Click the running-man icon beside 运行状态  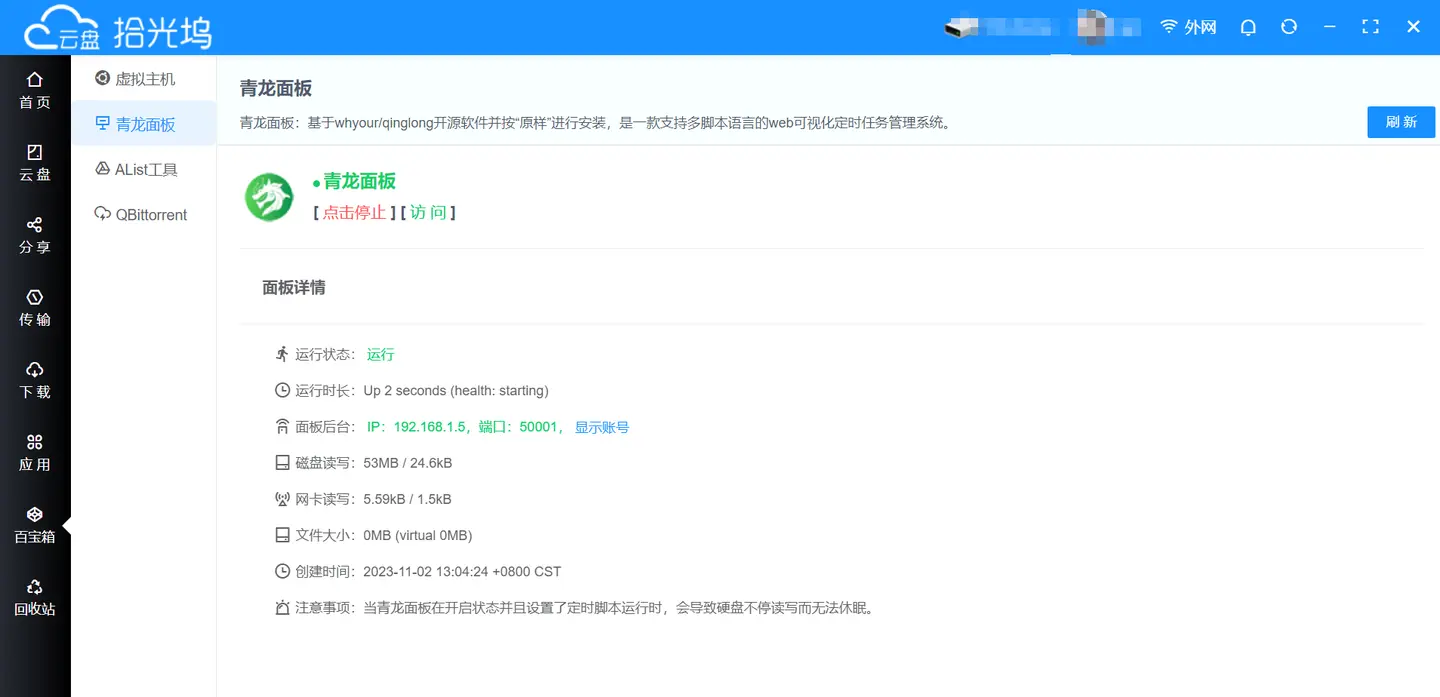[282, 354]
